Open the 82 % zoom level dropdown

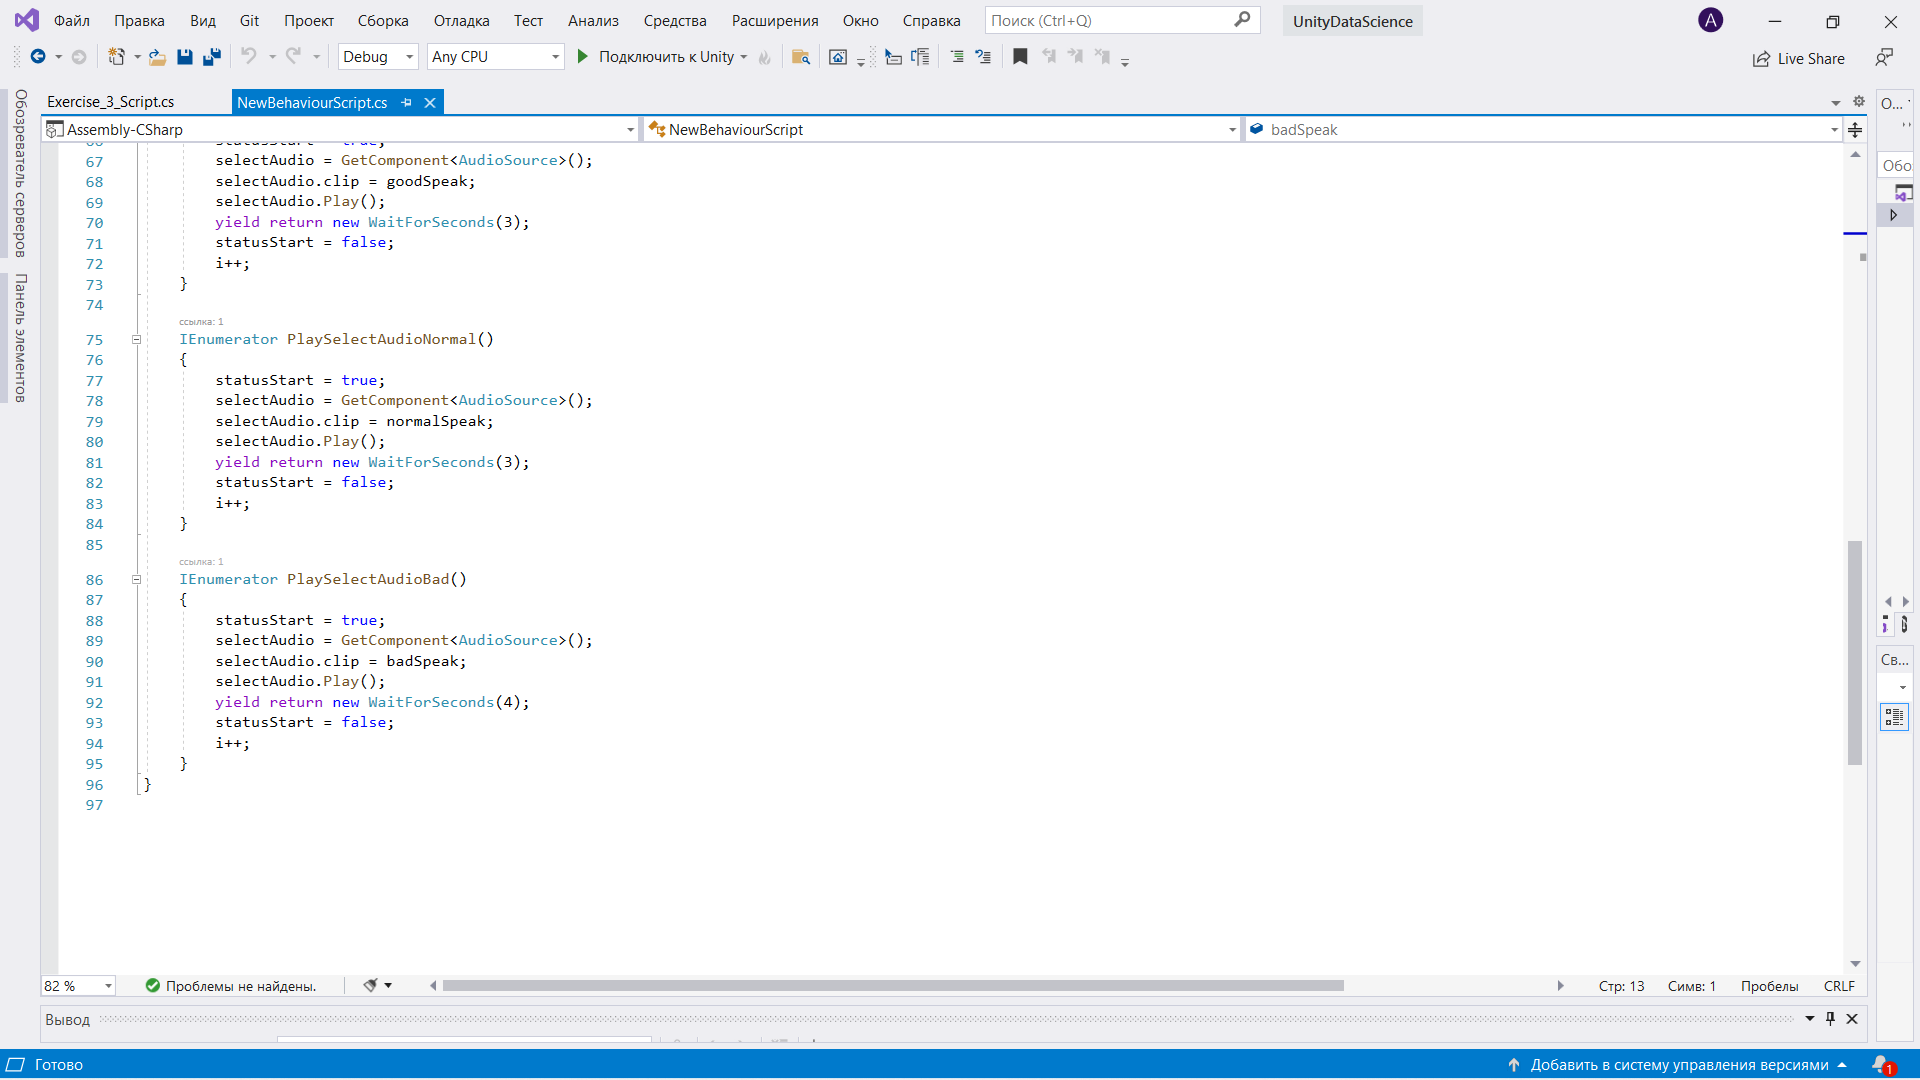click(78, 986)
